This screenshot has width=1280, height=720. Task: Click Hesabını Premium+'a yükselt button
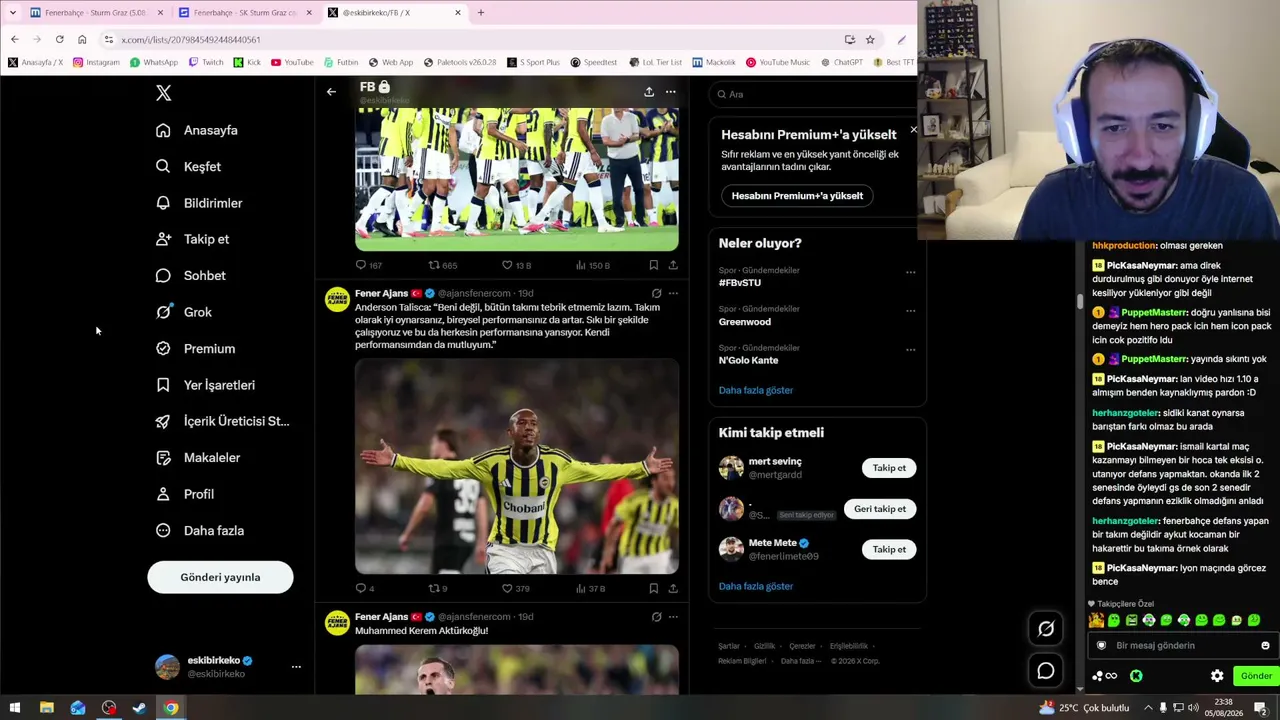[x=797, y=196]
